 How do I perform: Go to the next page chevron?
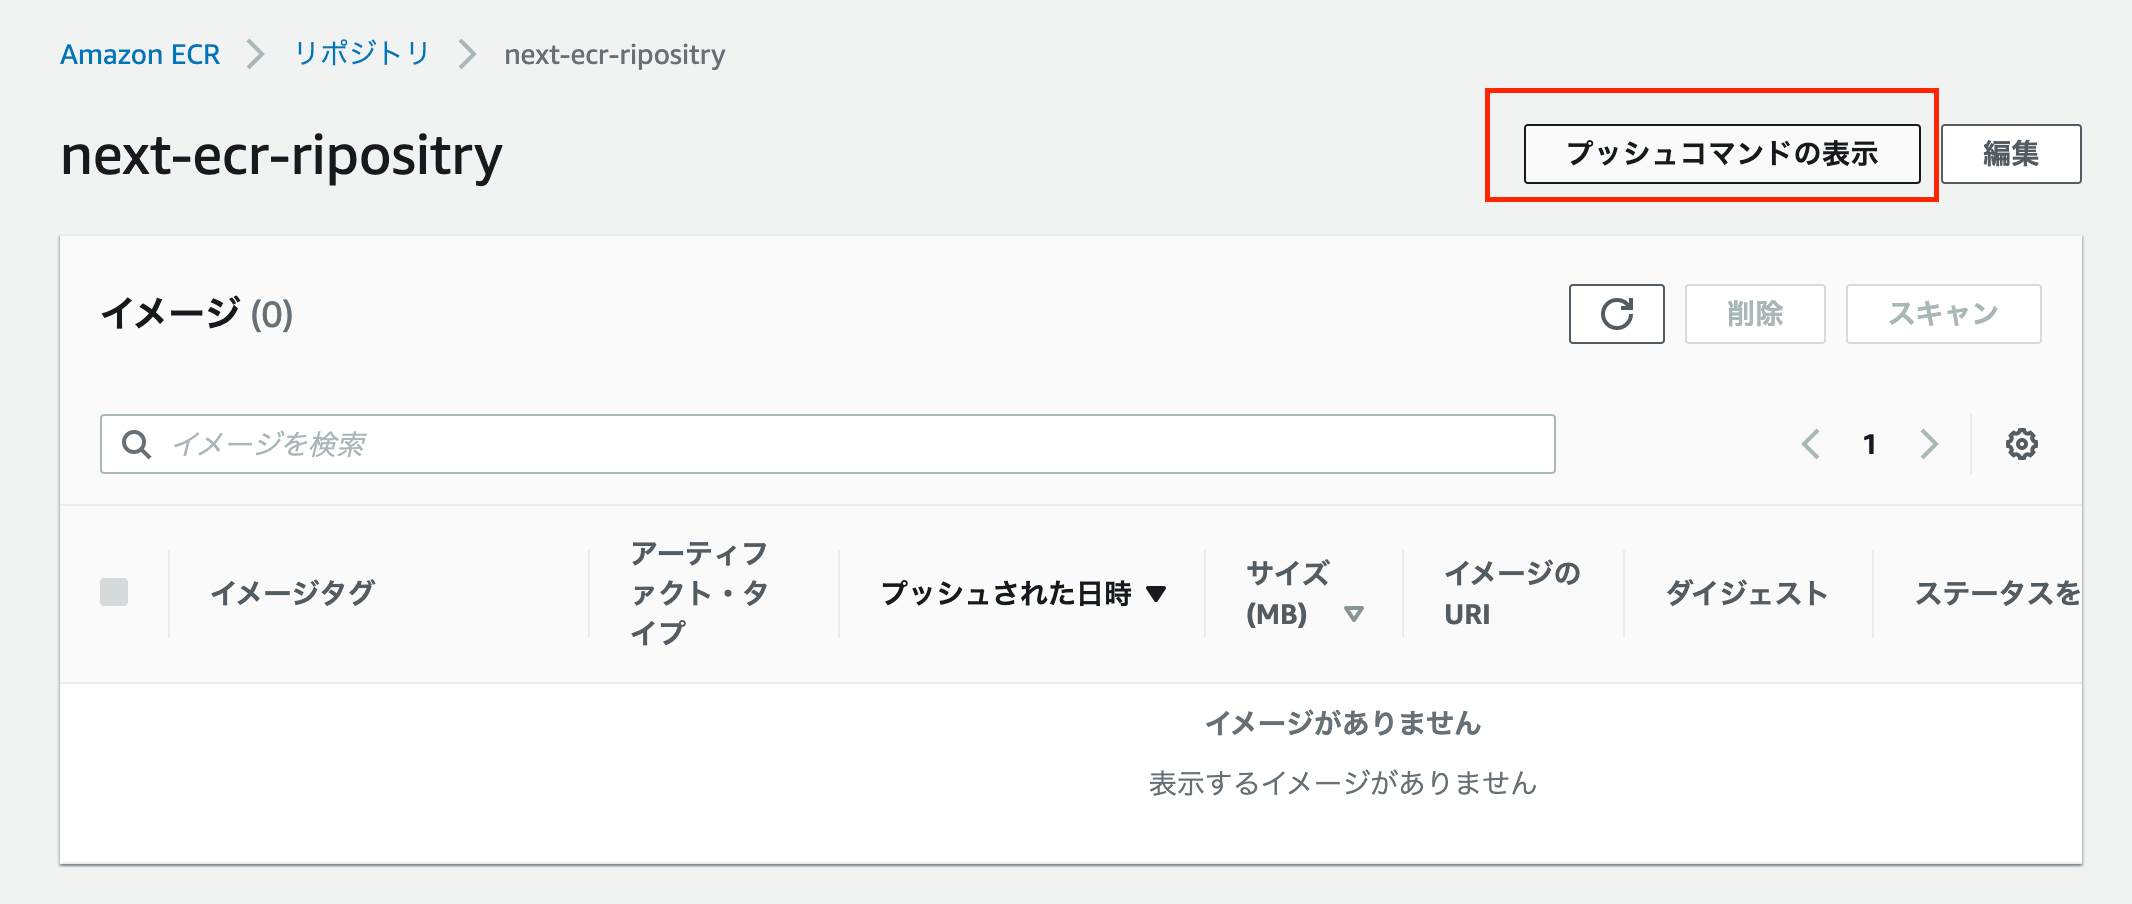coord(1929,444)
